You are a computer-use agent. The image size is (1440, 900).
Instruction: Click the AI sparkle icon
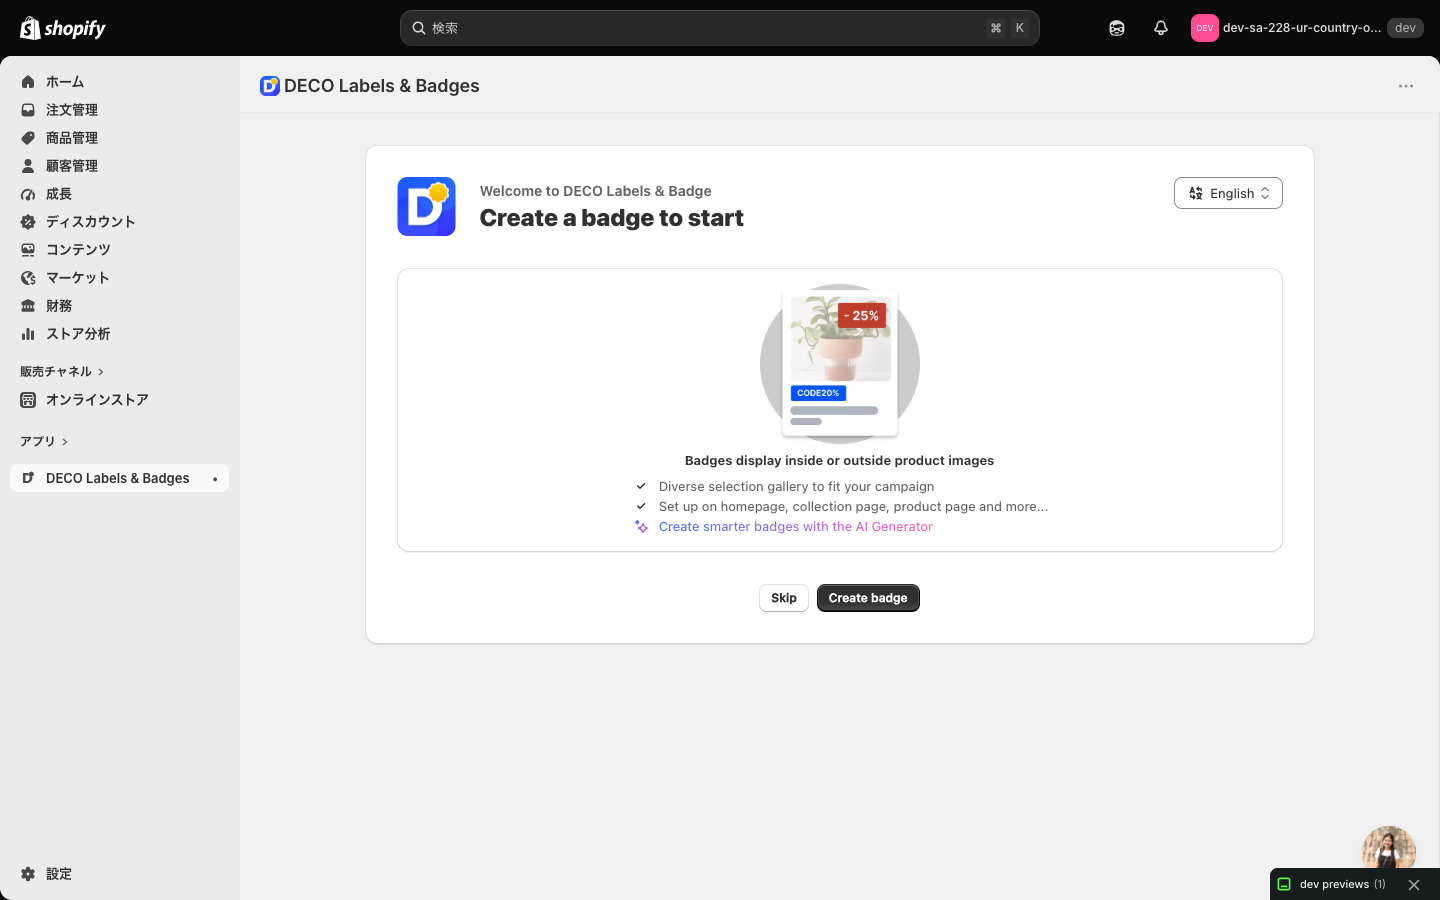pyautogui.click(x=642, y=527)
